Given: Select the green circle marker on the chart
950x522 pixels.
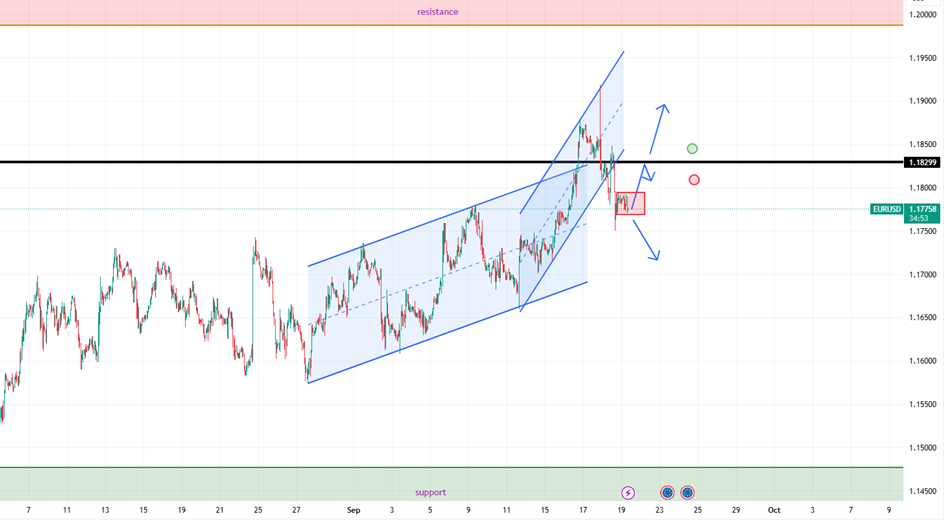Looking at the screenshot, I should tap(692, 148).
